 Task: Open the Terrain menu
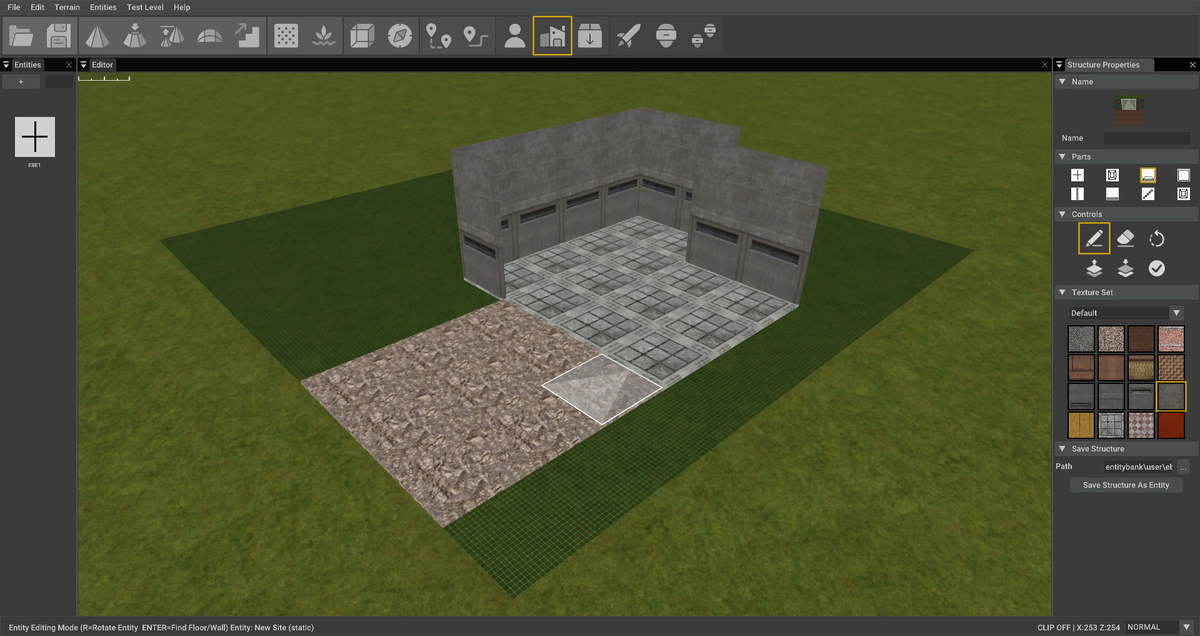67,7
